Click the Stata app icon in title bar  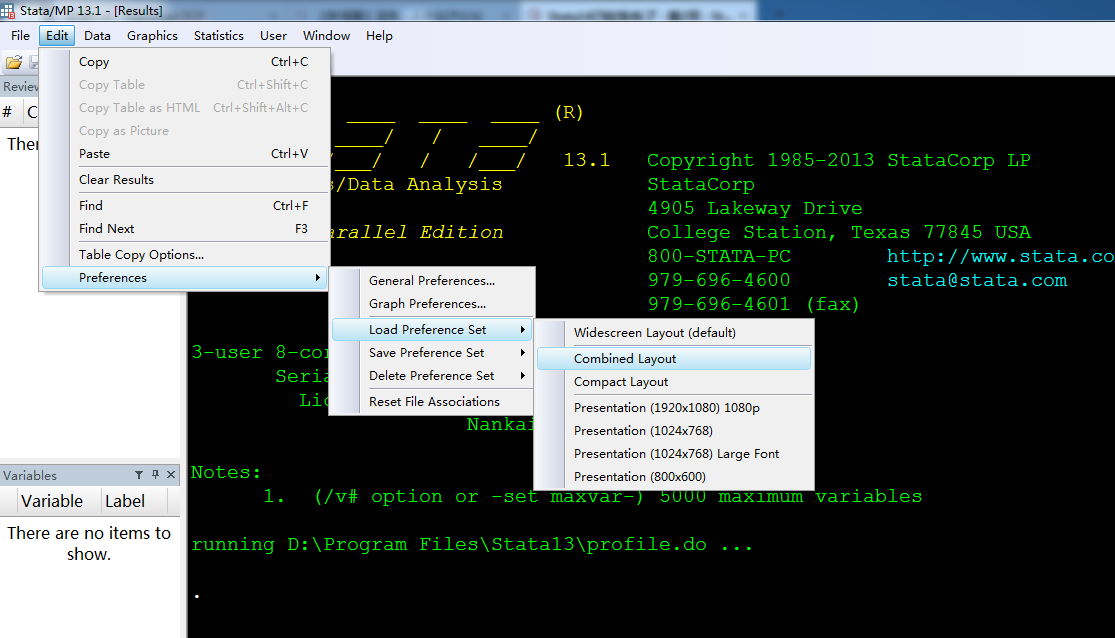click(8, 9)
